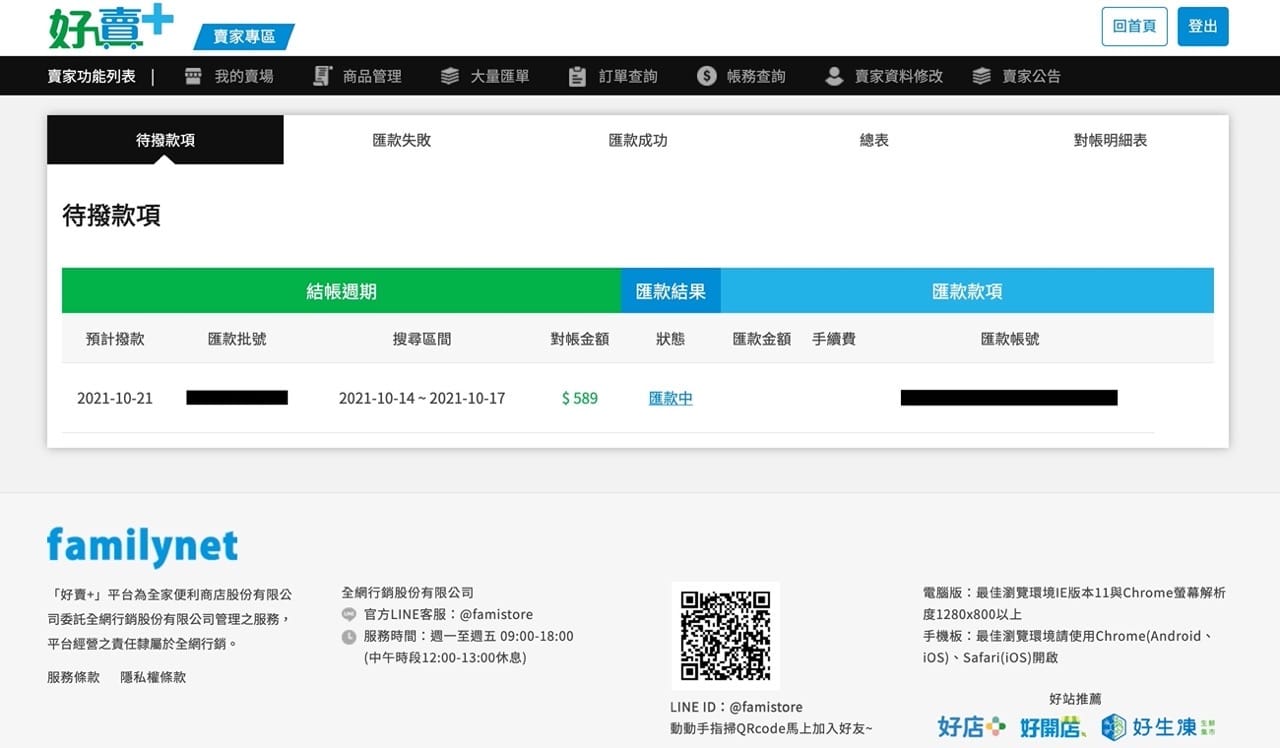
Task: Click the $ 589 amount
Action: (580, 398)
